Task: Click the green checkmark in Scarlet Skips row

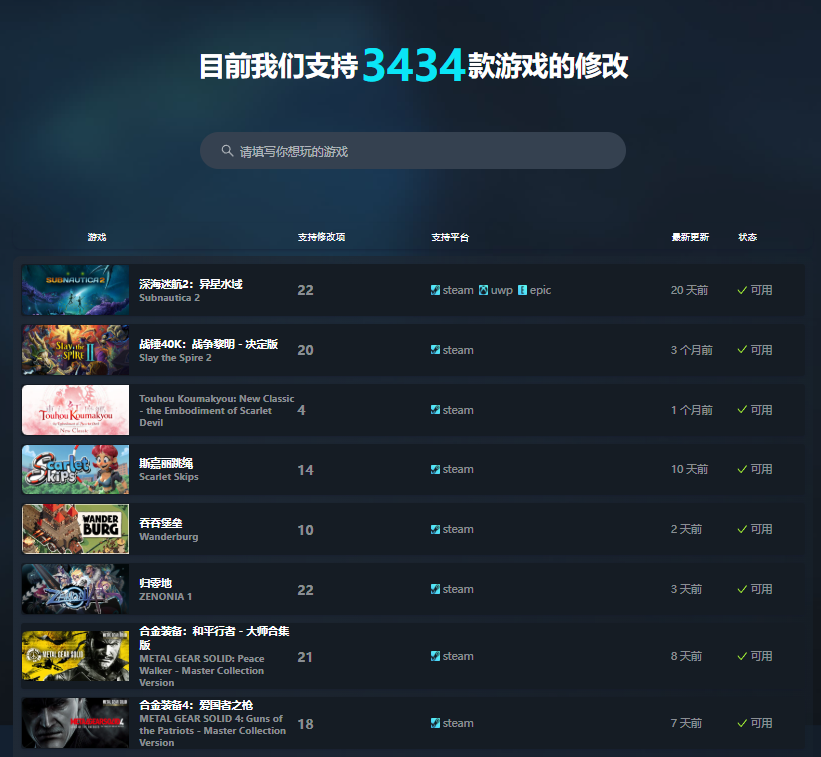Action: pyautogui.click(x=742, y=470)
